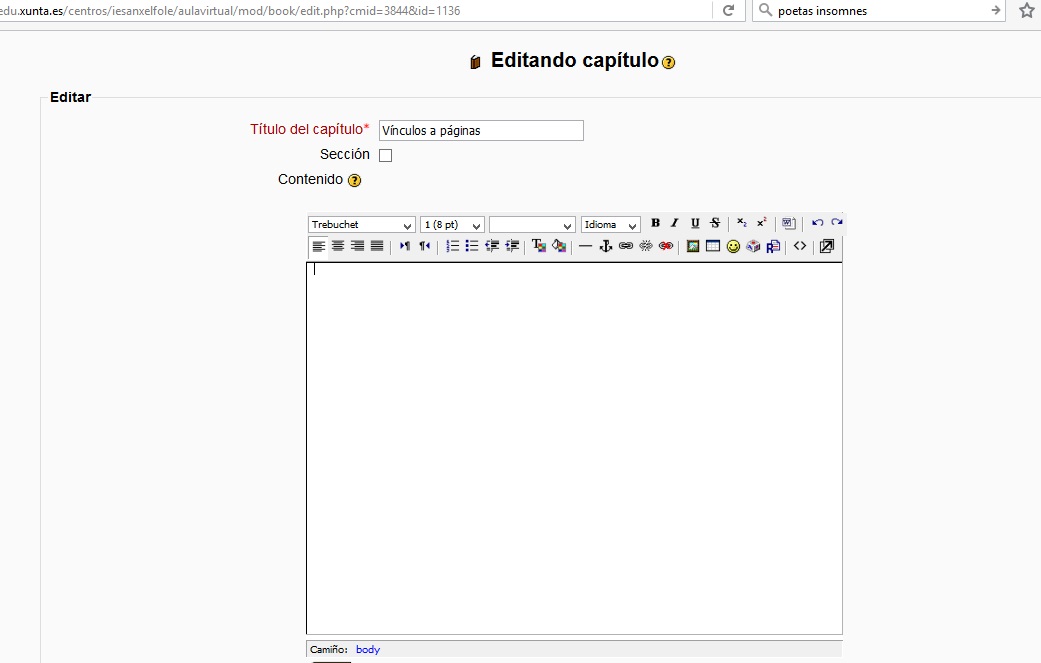
Task: Click the red prevent auto-linking icon
Action: pos(665,246)
